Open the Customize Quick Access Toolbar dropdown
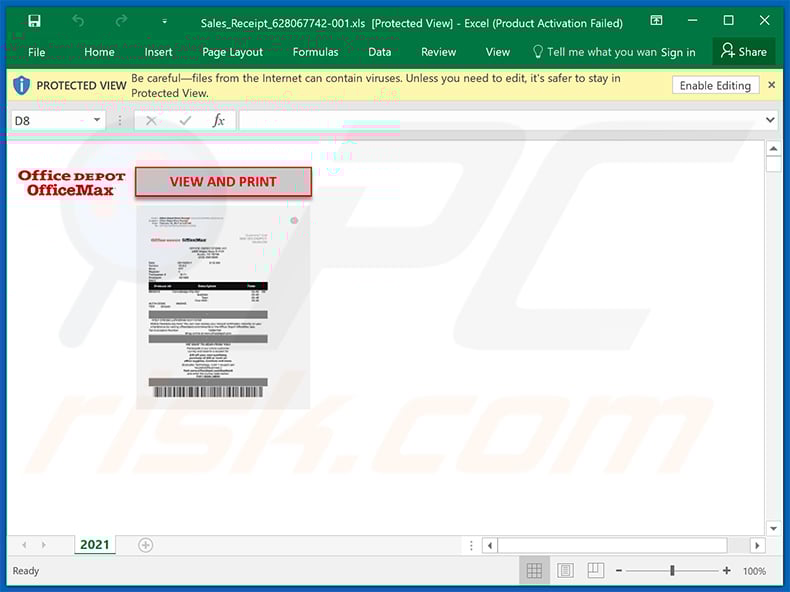Screen dimensions: 790x592 click(164, 21)
